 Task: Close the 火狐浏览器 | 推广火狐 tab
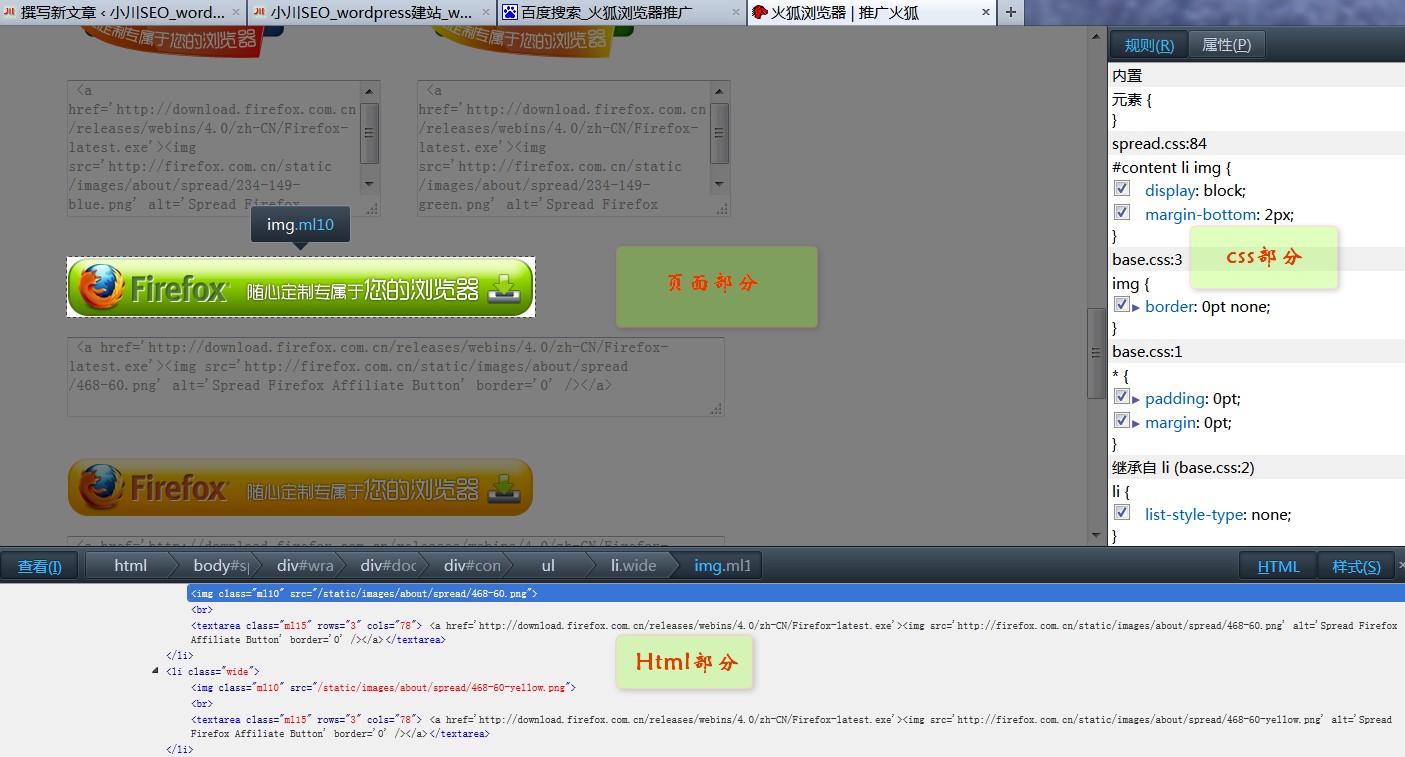coord(985,13)
